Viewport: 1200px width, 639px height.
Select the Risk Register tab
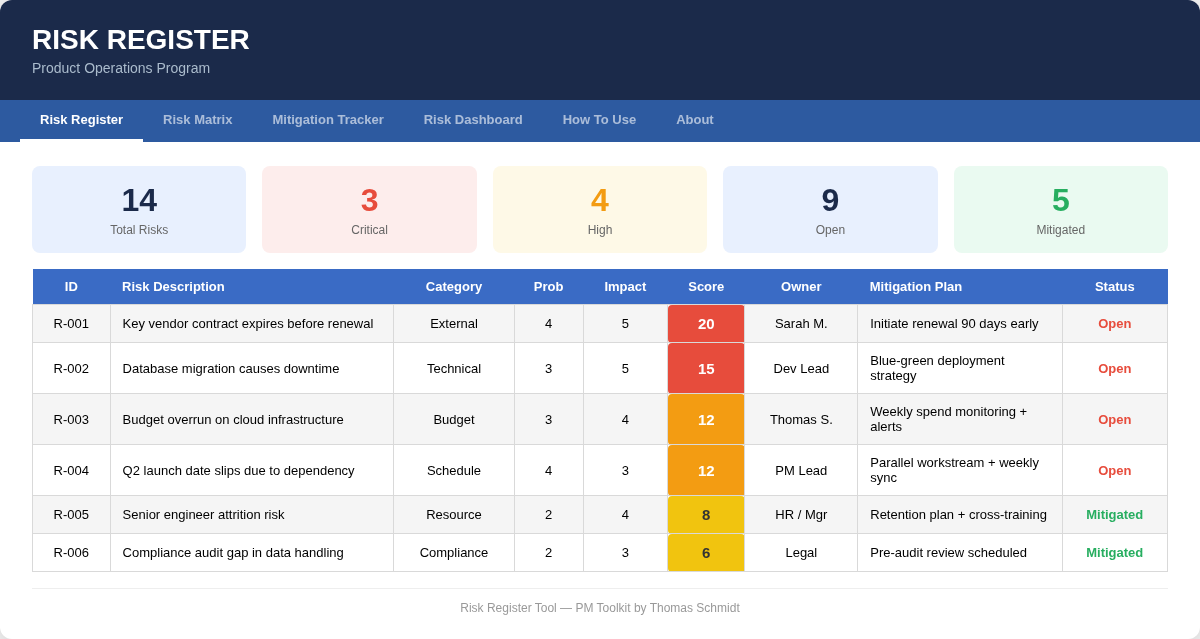point(81,119)
